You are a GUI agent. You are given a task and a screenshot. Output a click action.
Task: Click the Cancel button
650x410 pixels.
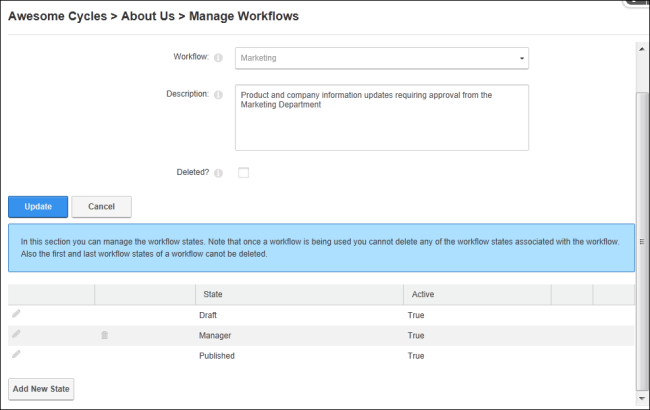pos(102,207)
